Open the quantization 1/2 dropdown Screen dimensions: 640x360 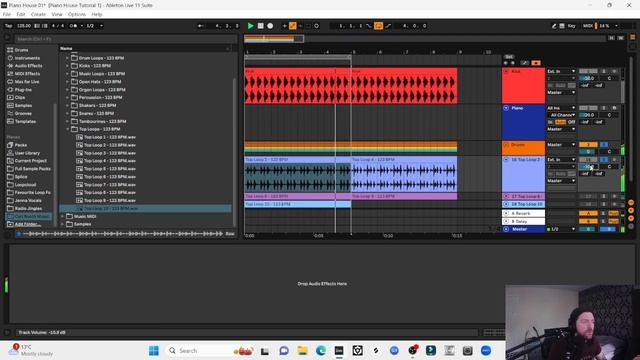[95, 26]
